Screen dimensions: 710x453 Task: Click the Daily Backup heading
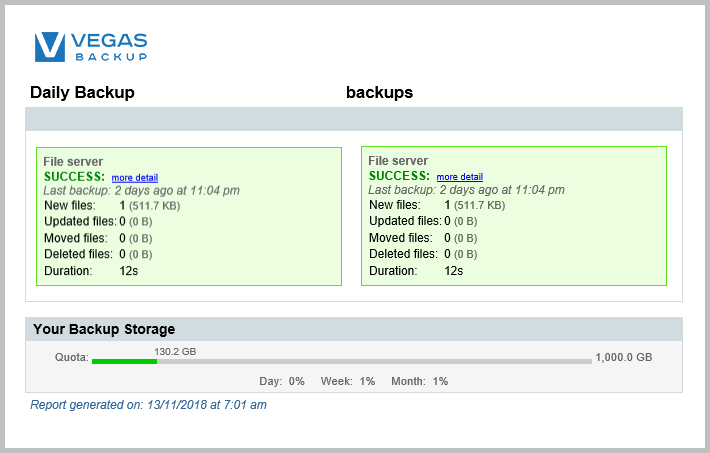pyautogui.click(x=82, y=93)
